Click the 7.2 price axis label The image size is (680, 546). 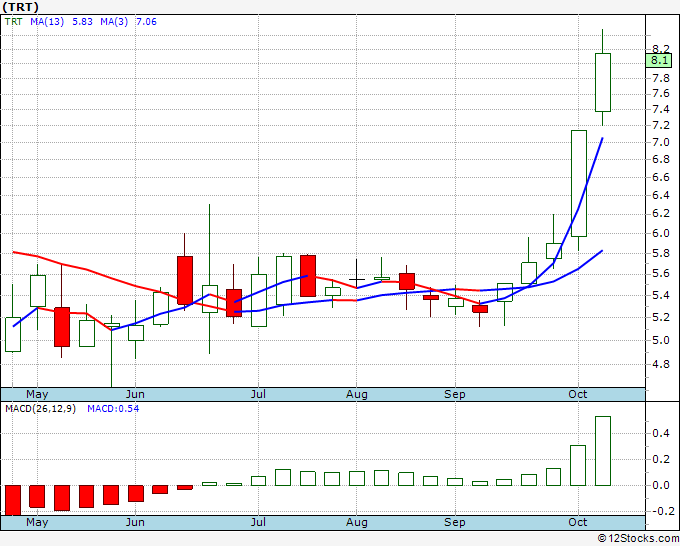(660, 125)
